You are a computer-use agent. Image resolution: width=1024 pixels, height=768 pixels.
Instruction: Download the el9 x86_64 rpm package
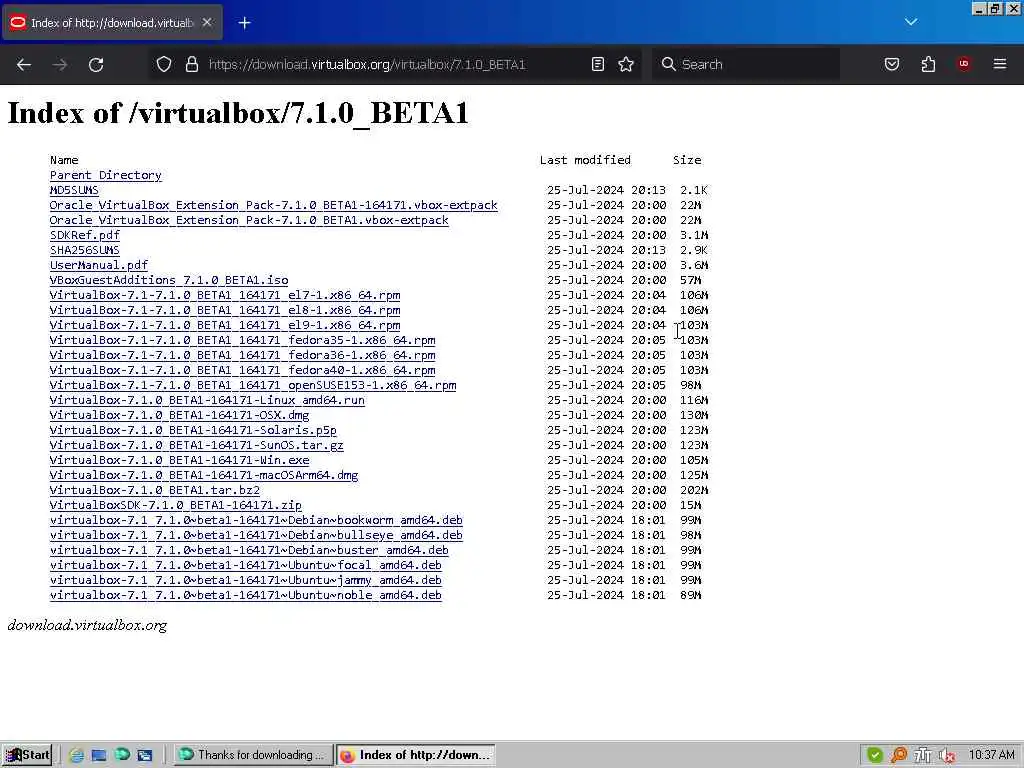(225, 325)
